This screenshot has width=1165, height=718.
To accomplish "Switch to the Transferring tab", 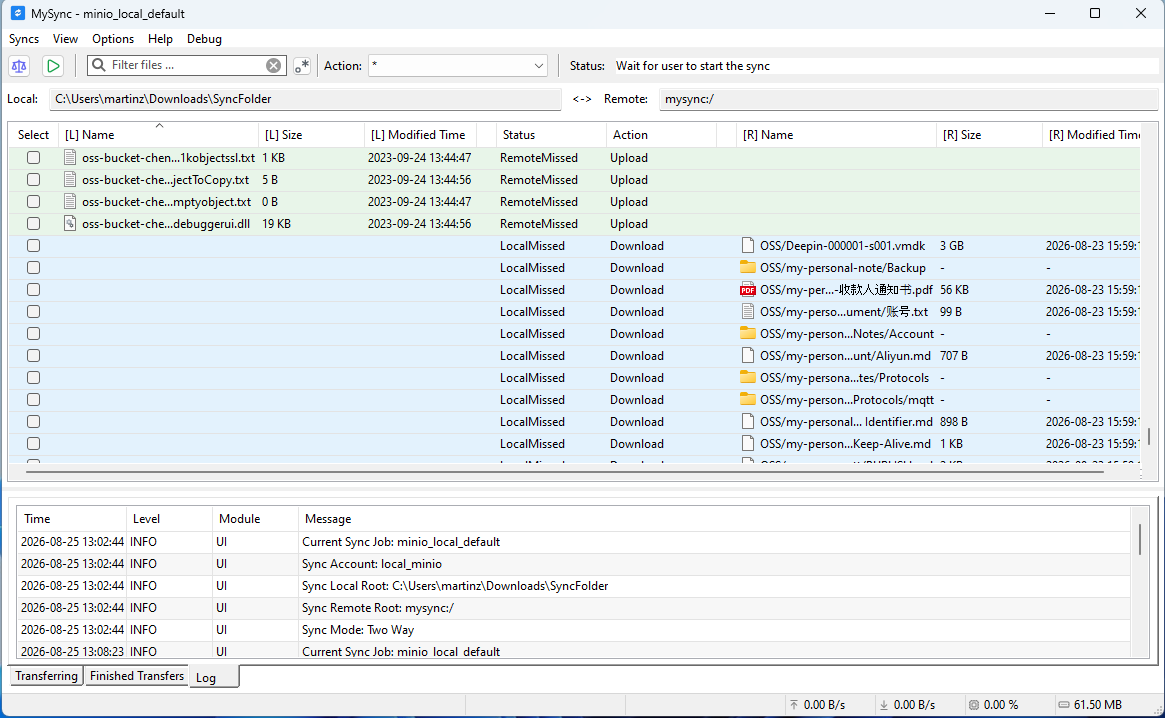I will [x=46, y=676].
